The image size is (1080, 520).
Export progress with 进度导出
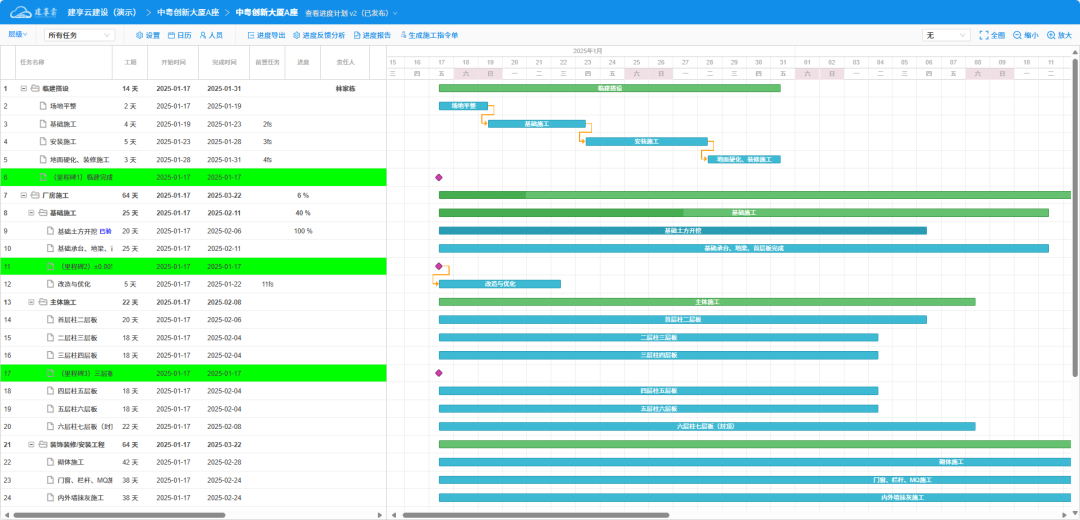point(266,35)
